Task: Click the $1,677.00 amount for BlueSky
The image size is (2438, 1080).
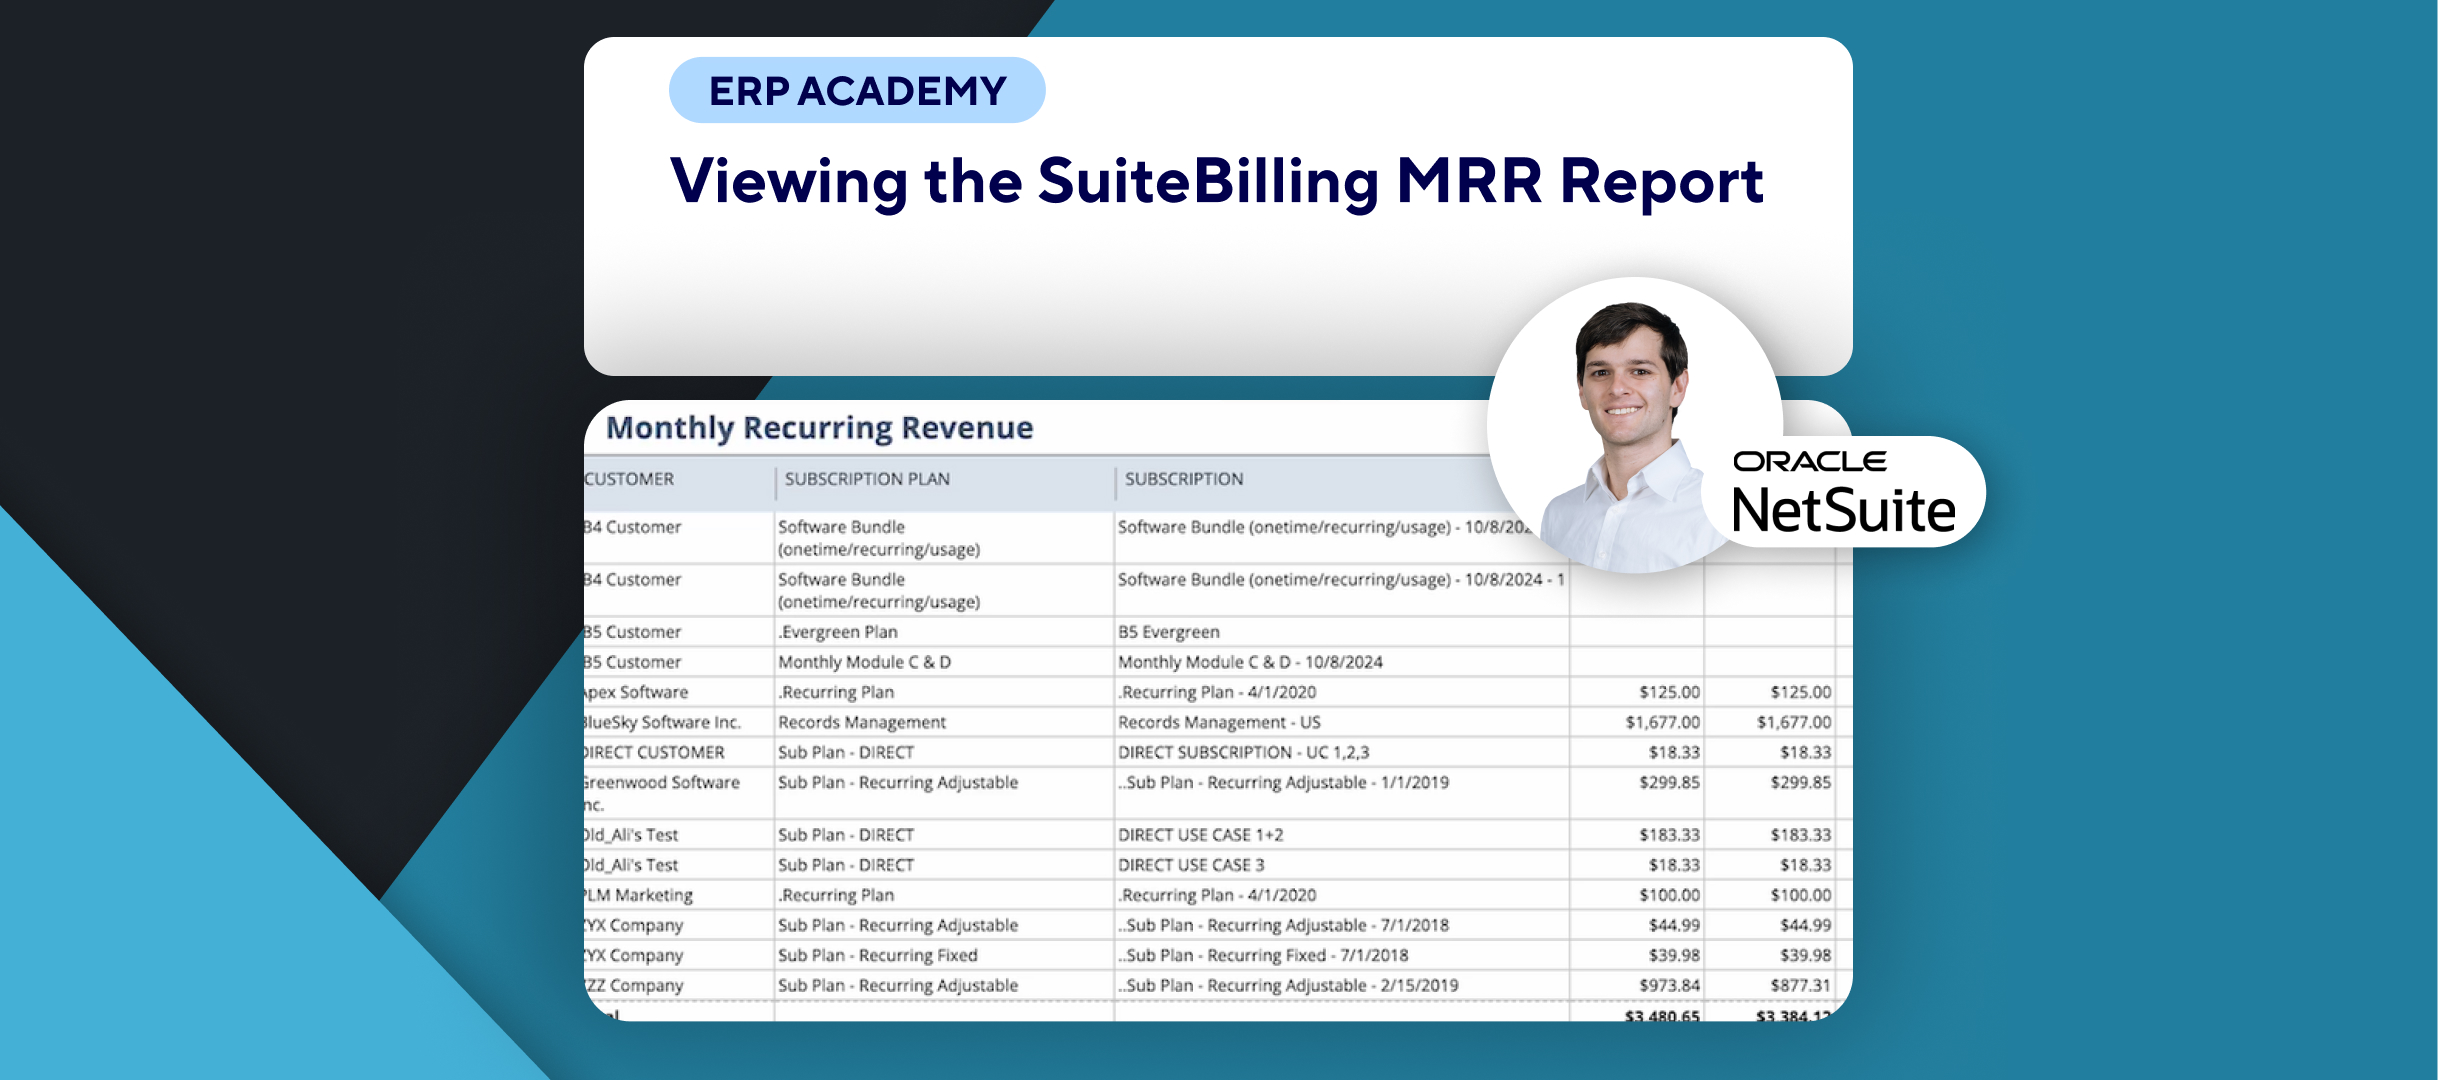Action: [1662, 722]
